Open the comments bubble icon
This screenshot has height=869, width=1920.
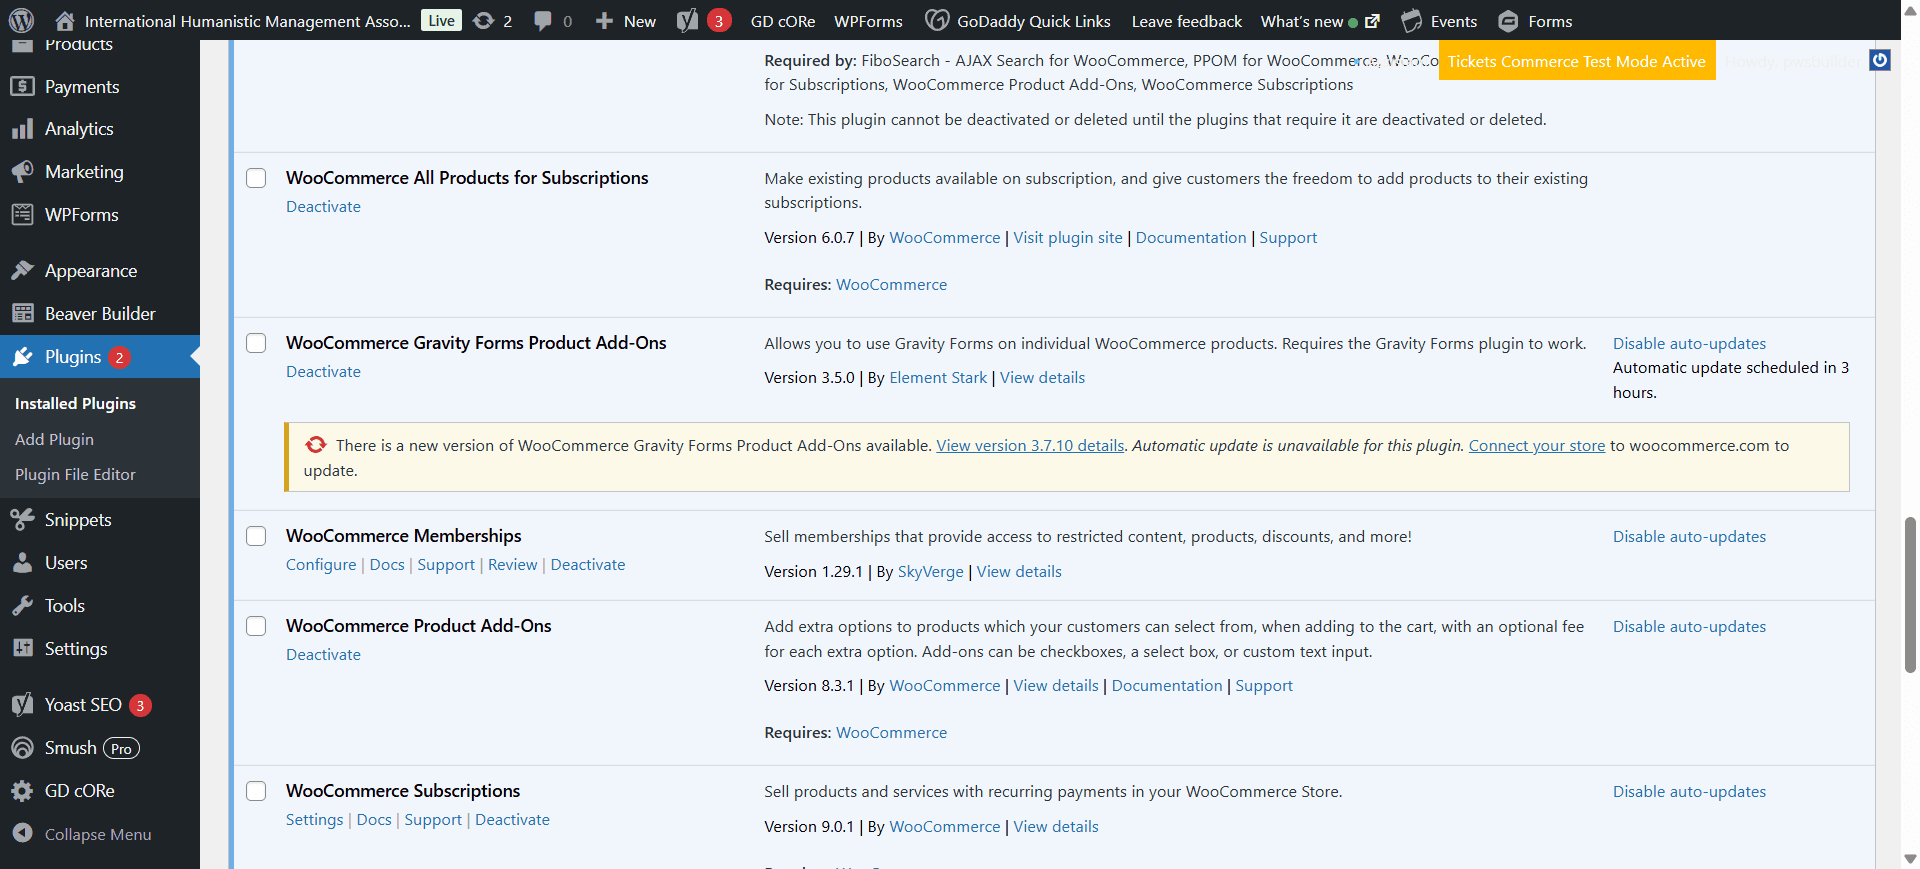tap(543, 21)
